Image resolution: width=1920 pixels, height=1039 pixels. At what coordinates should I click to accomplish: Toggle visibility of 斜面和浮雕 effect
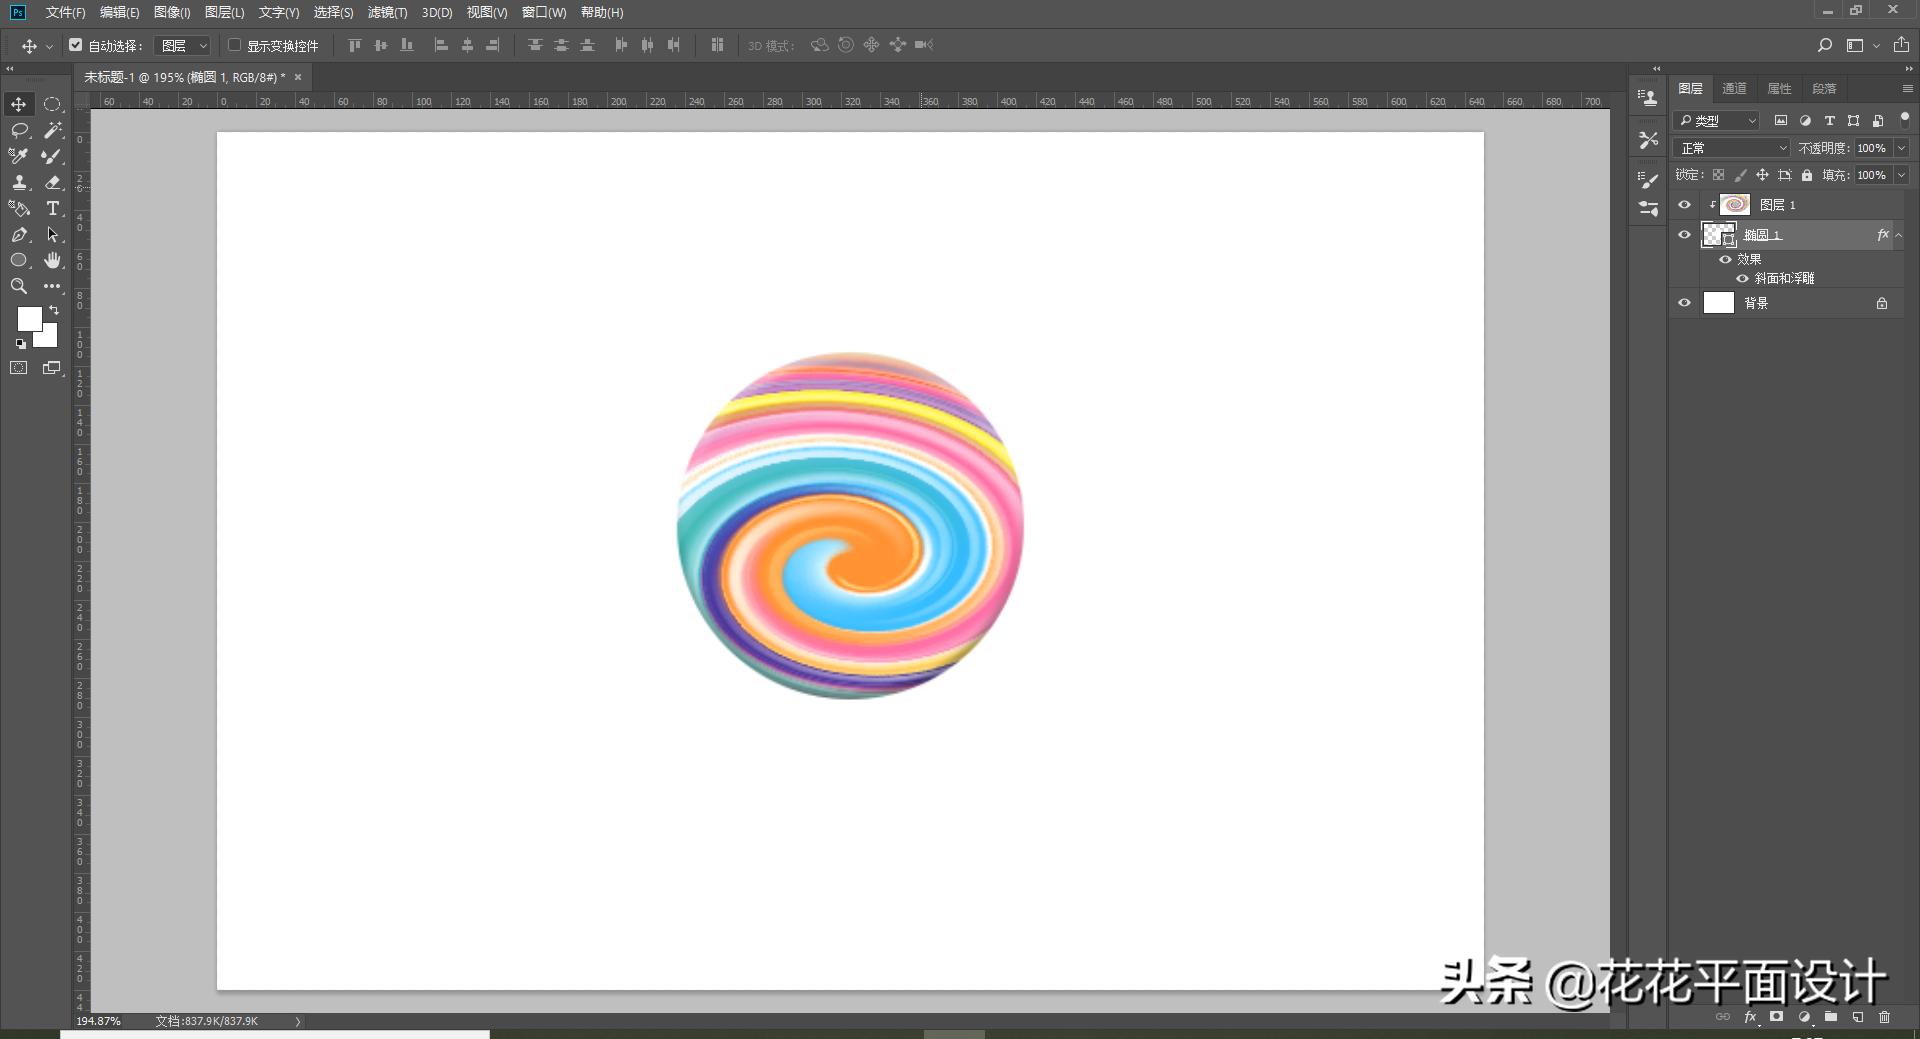point(1743,279)
